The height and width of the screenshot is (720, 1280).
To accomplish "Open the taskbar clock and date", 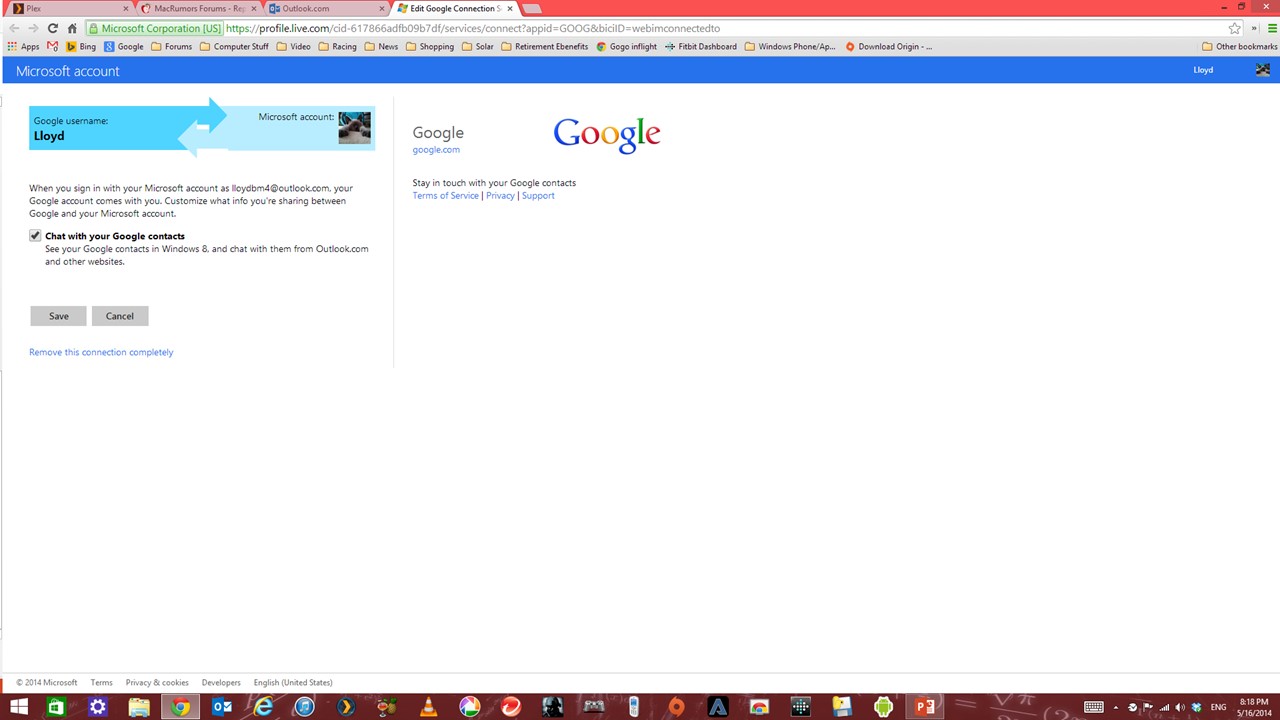I will 1253,707.
